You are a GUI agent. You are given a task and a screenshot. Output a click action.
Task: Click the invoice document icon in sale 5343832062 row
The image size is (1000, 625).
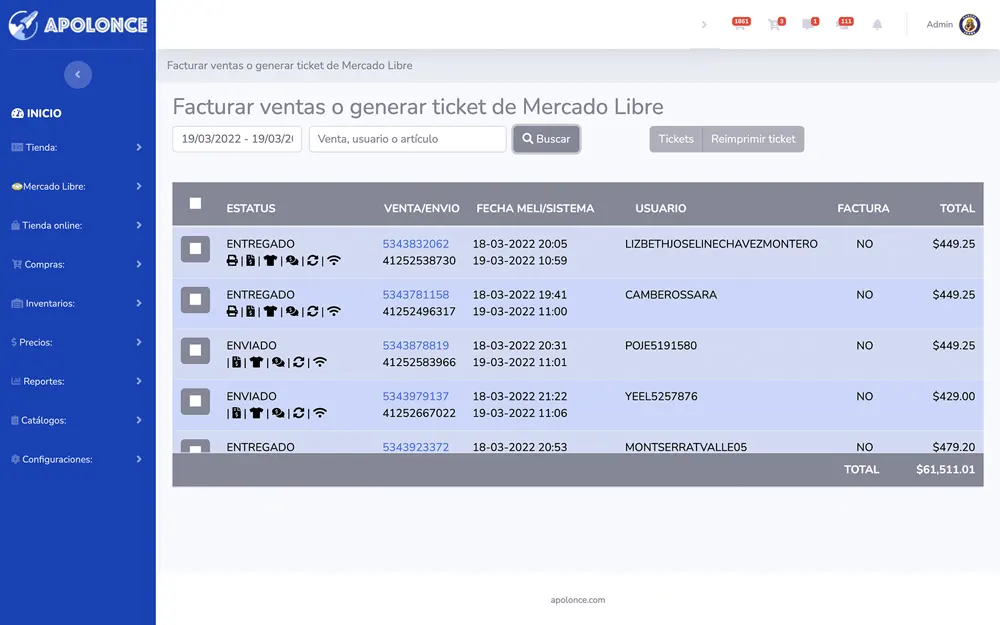pyautogui.click(x=251, y=260)
